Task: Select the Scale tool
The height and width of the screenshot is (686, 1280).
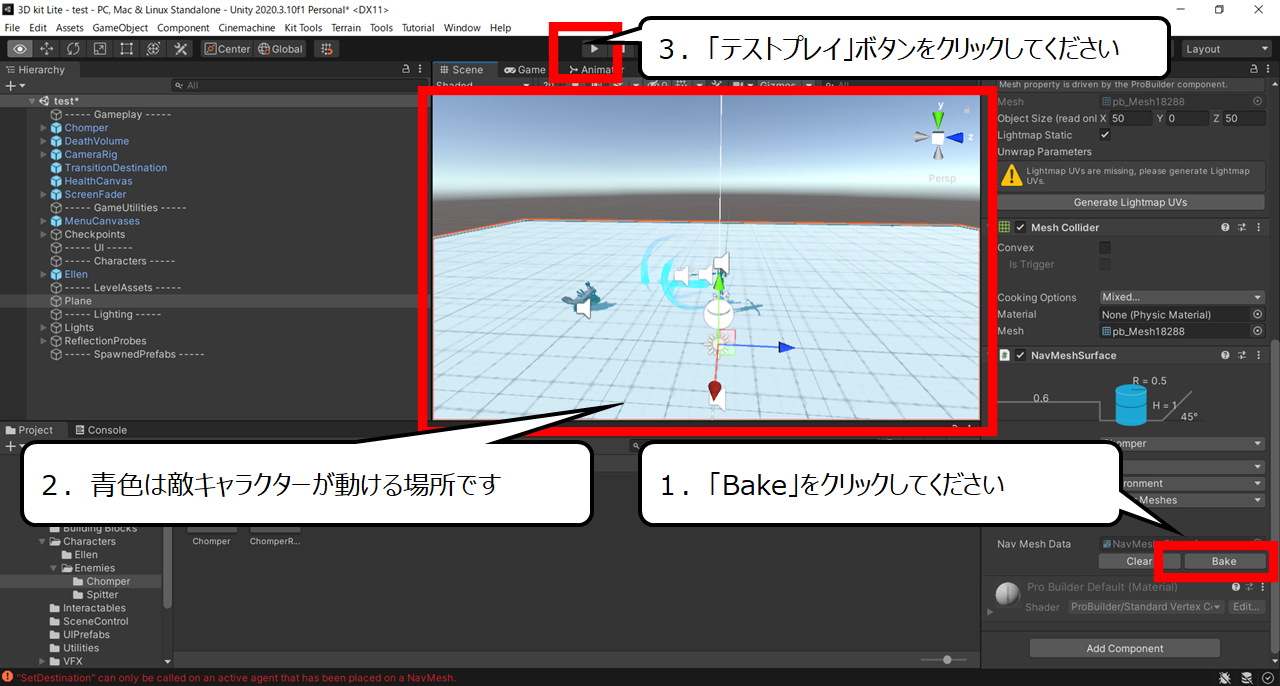Action: [100, 49]
